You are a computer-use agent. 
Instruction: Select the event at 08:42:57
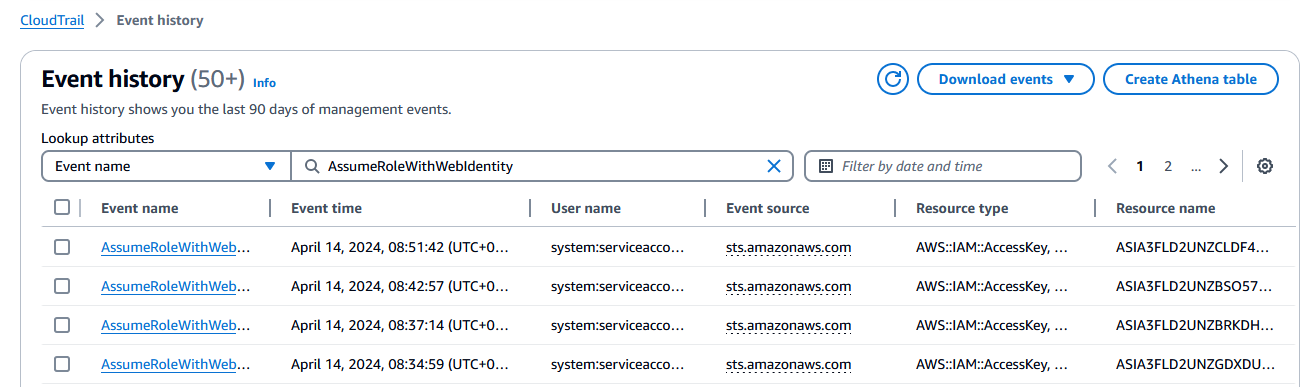[62, 286]
